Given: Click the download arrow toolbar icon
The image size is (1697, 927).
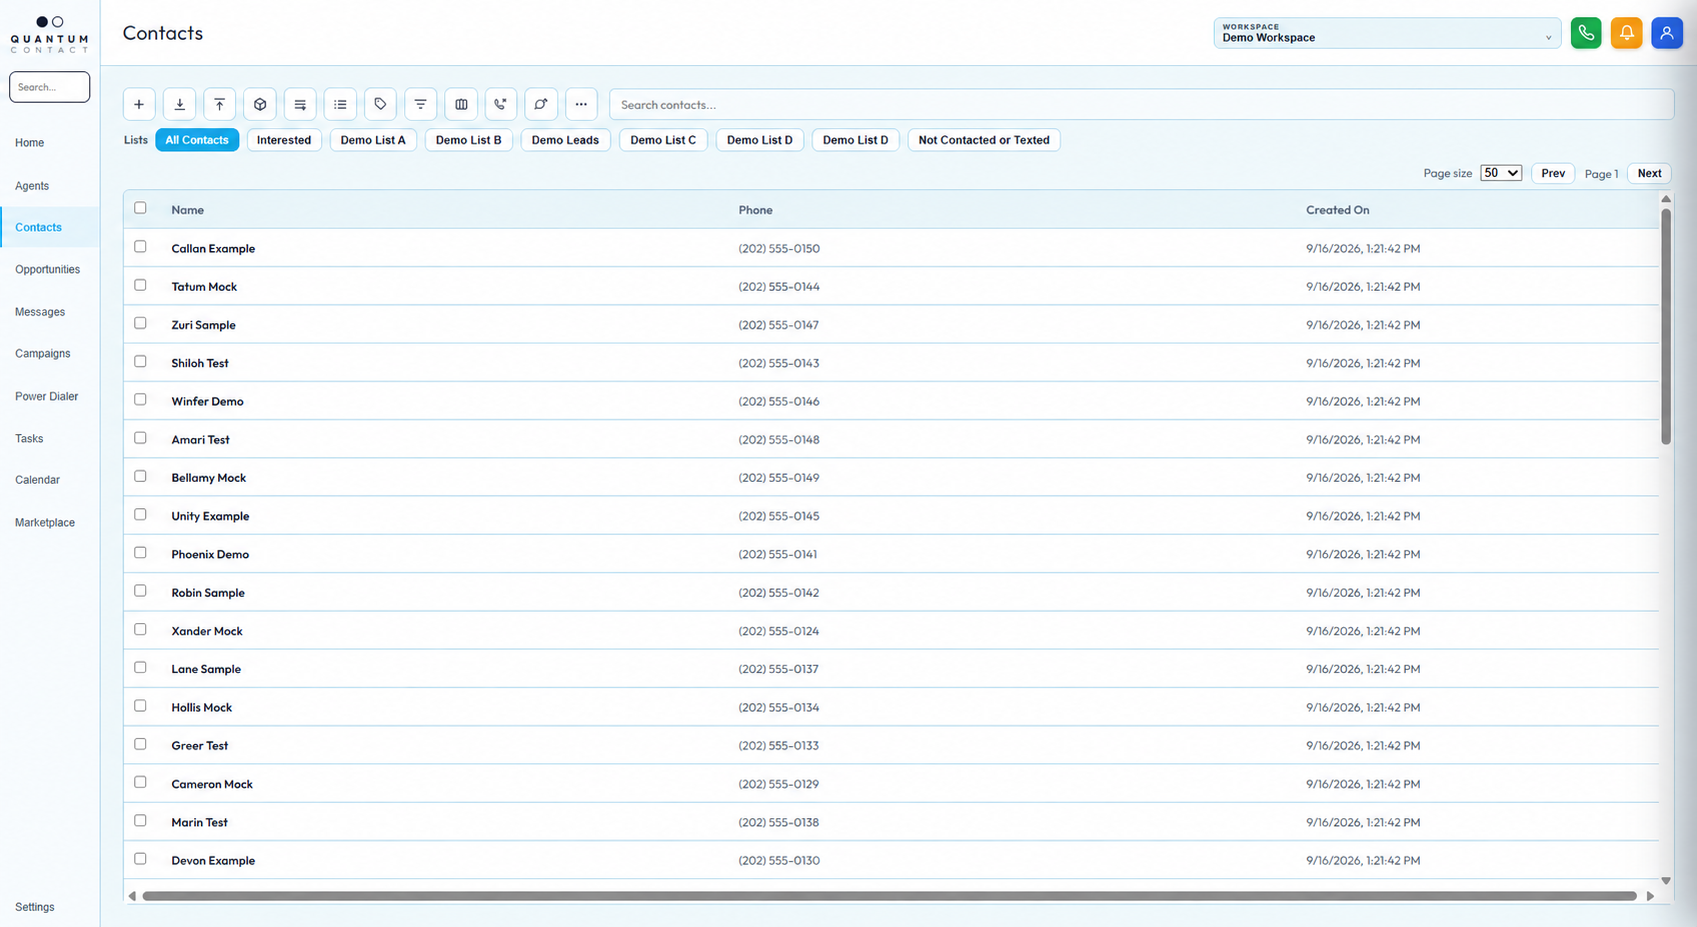Looking at the screenshot, I should [x=179, y=104].
